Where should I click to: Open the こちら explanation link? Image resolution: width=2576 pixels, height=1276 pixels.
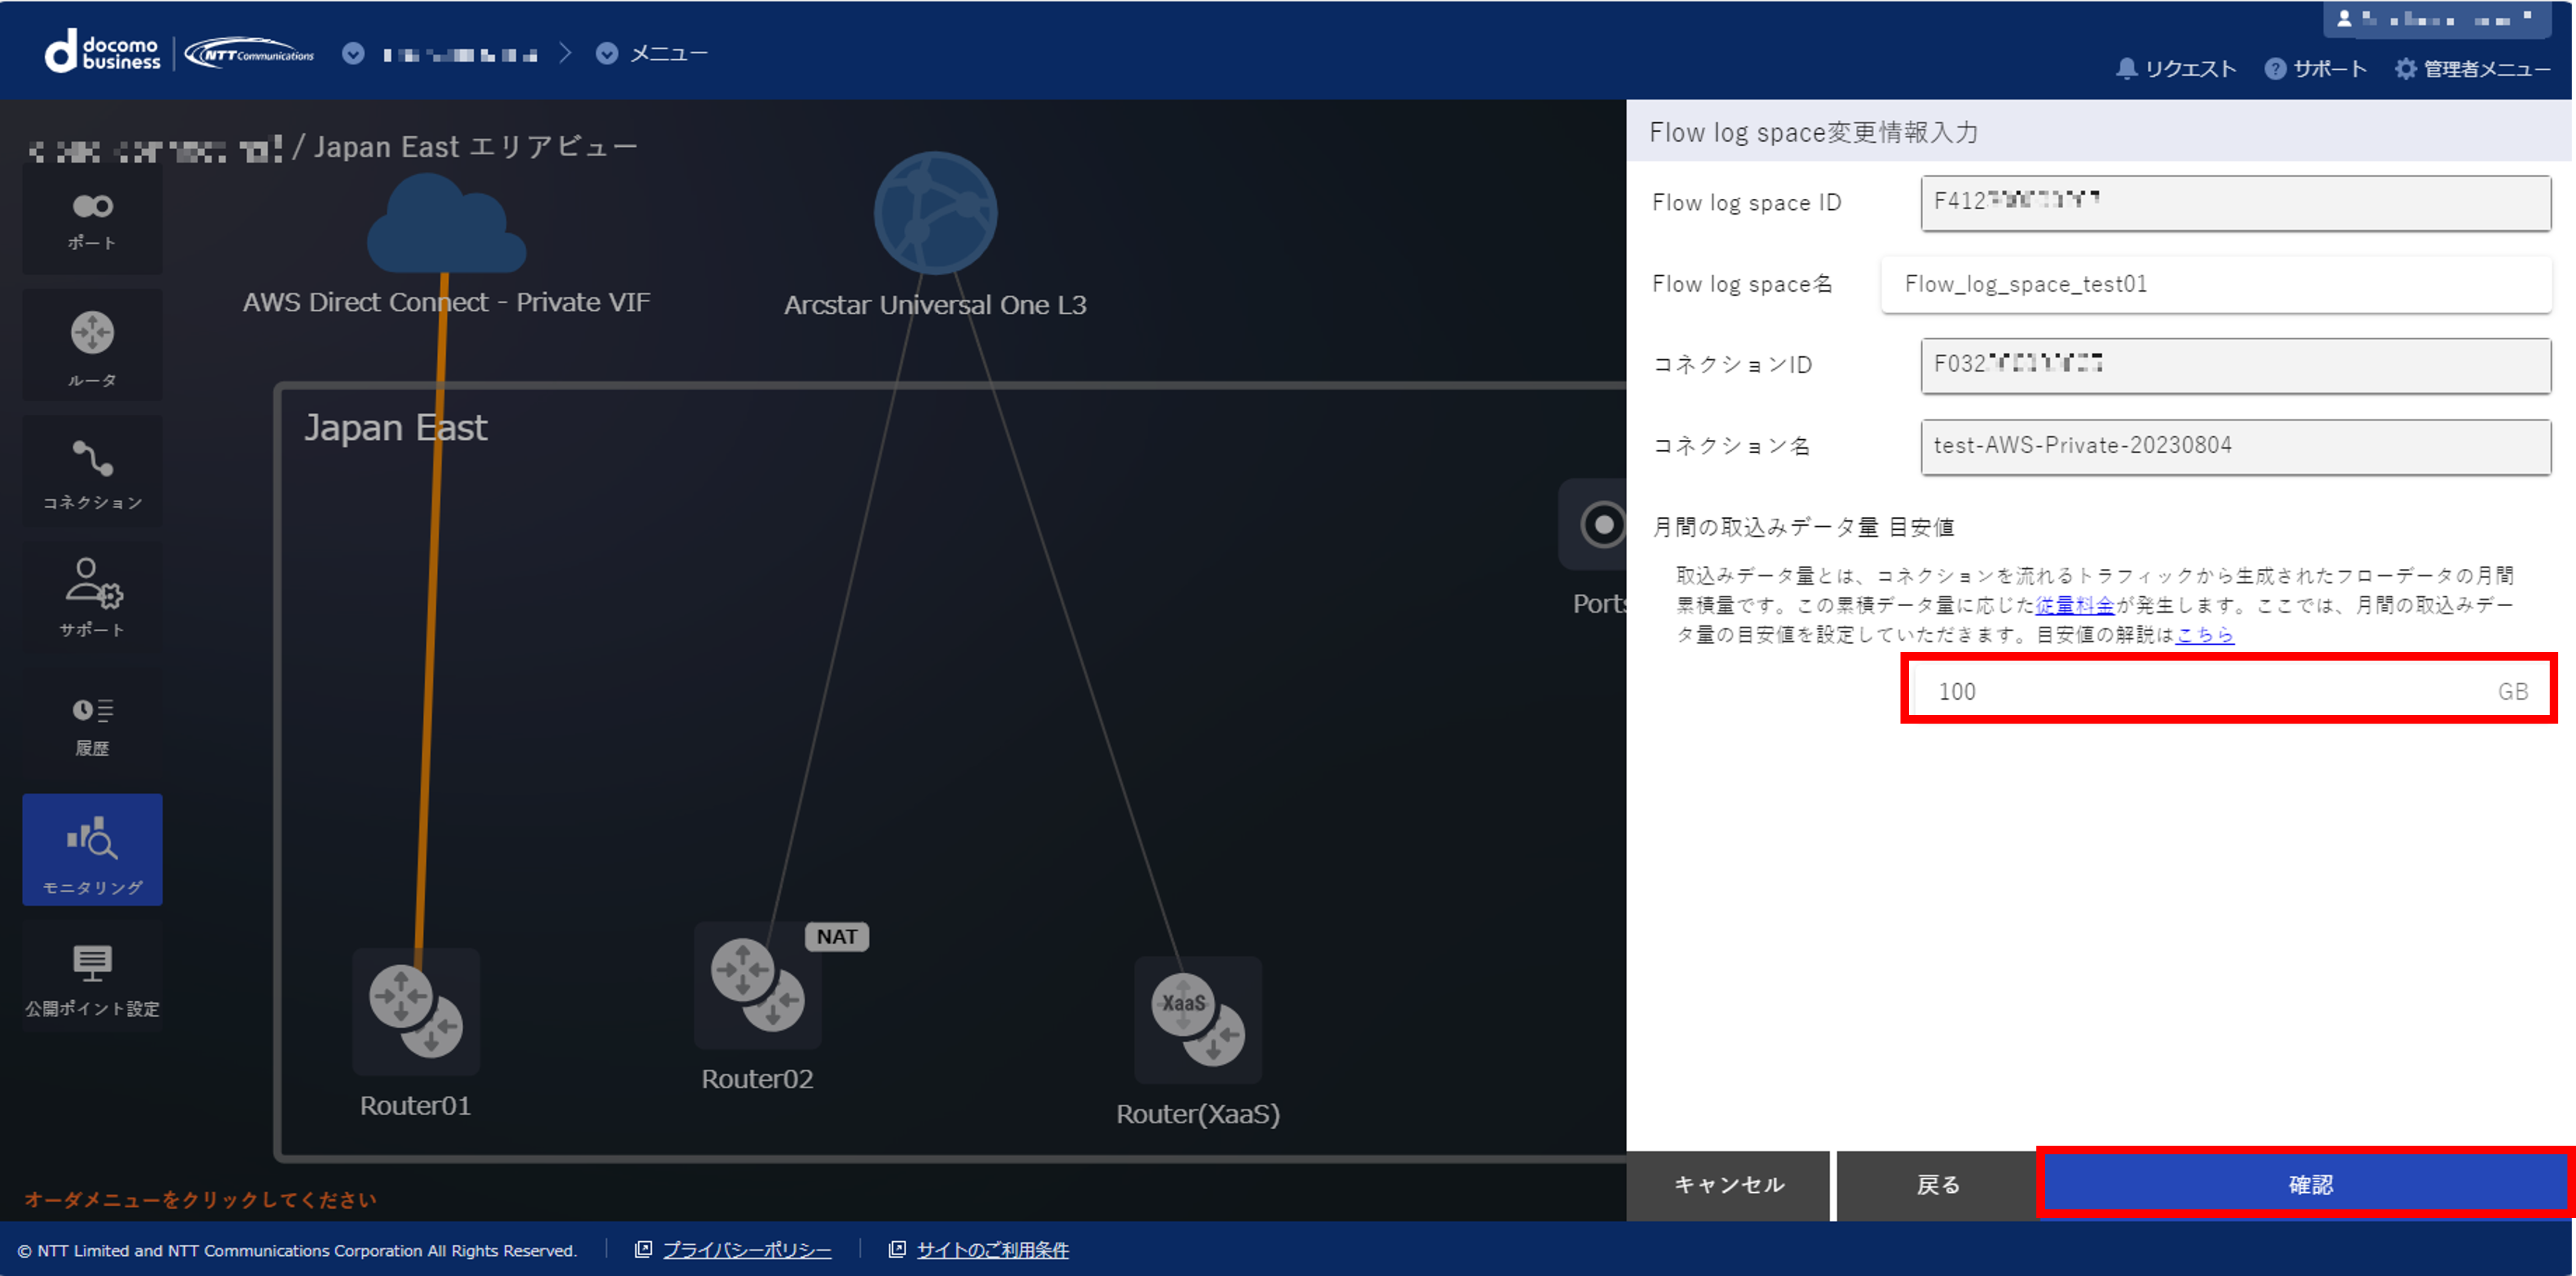click(x=2204, y=635)
